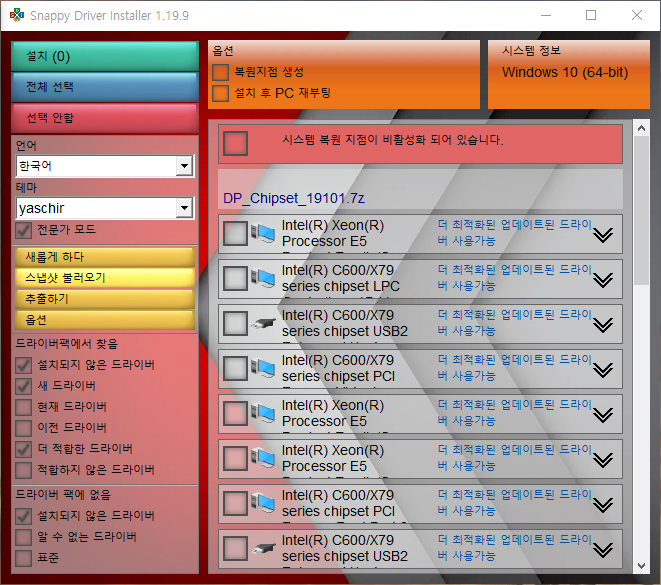Disable the 전문가 모드 checkbox

click(x=24, y=230)
